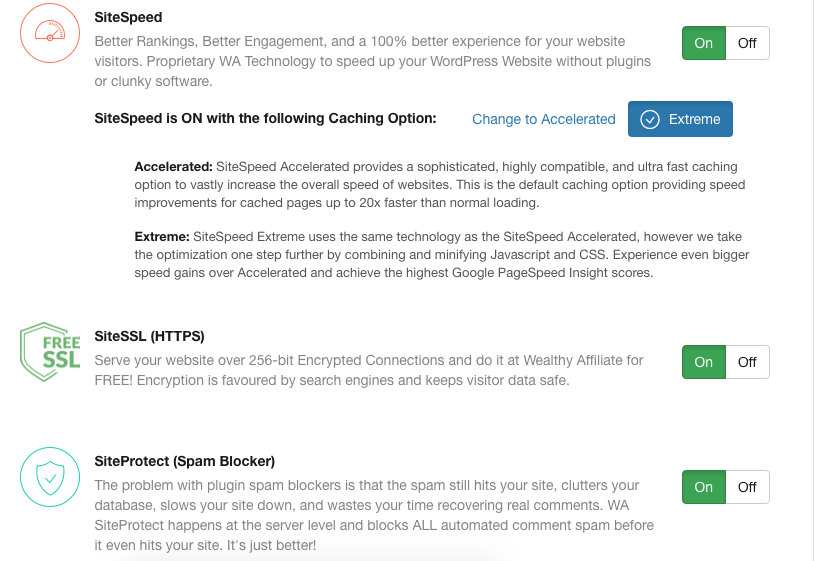Click the SiteProtect description text
Screen dimensions: 815x561
coord(374,515)
